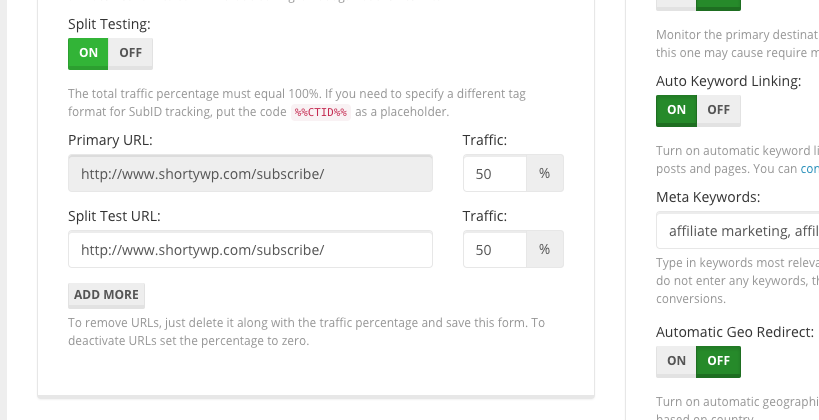This screenshot has width=819, height=420.
Task: Turn Automatic Geo Redirect on
Action: 676,361
